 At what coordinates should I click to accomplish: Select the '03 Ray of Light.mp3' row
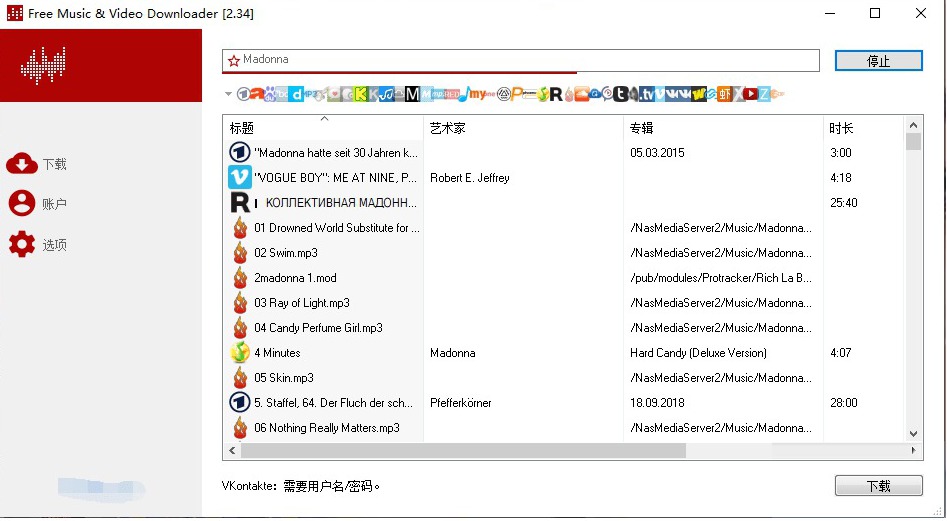pos(564,302)
